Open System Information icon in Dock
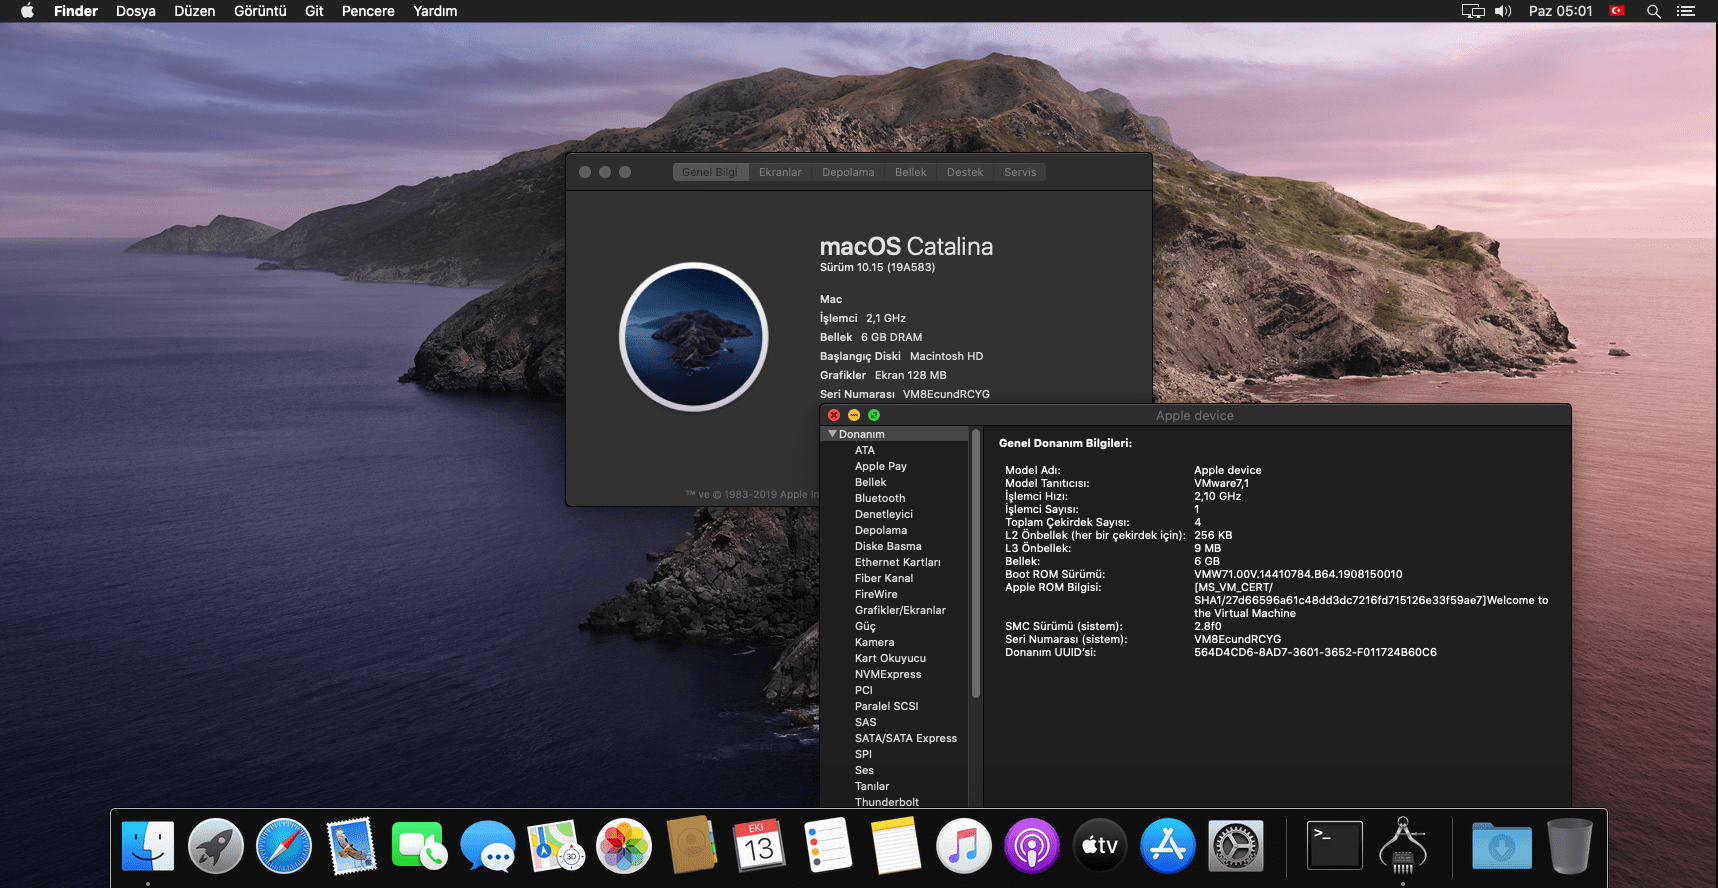 click(x=1403, y=846)
